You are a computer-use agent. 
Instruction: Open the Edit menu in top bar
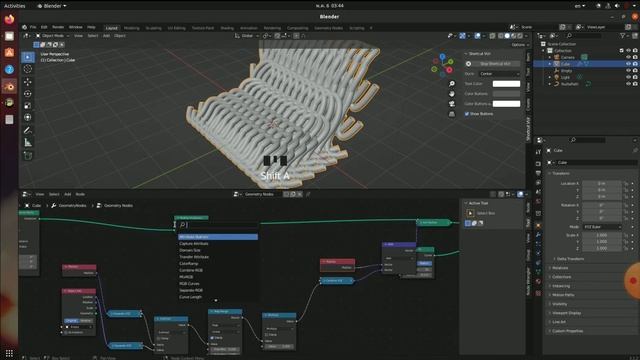44,27
